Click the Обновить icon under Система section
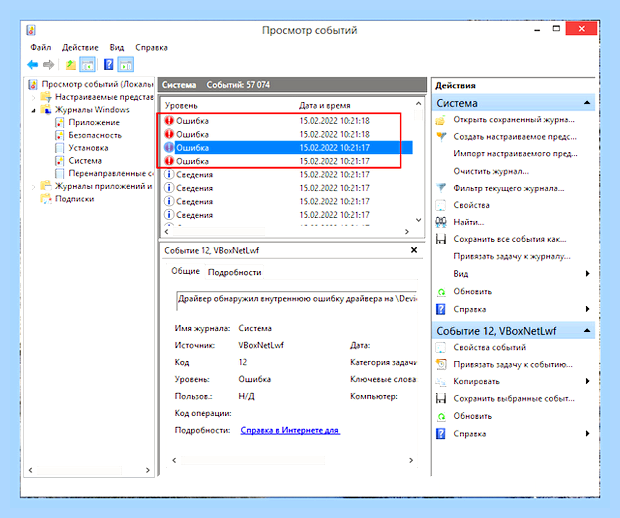The width and height of the screenshot is (620, 518). pos(440,292)
